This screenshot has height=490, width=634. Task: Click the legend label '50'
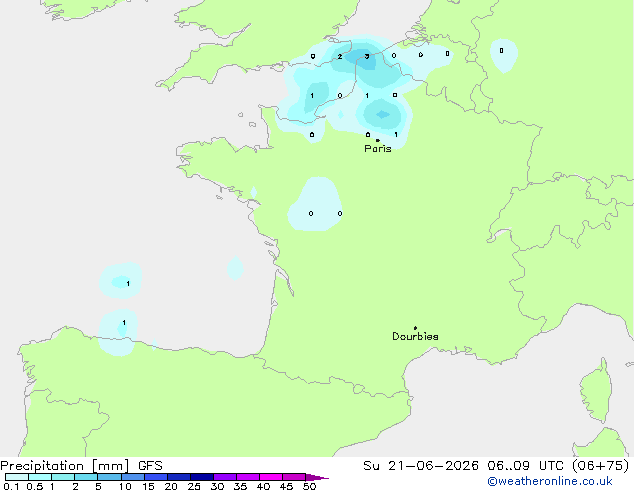tap(309, 486)
